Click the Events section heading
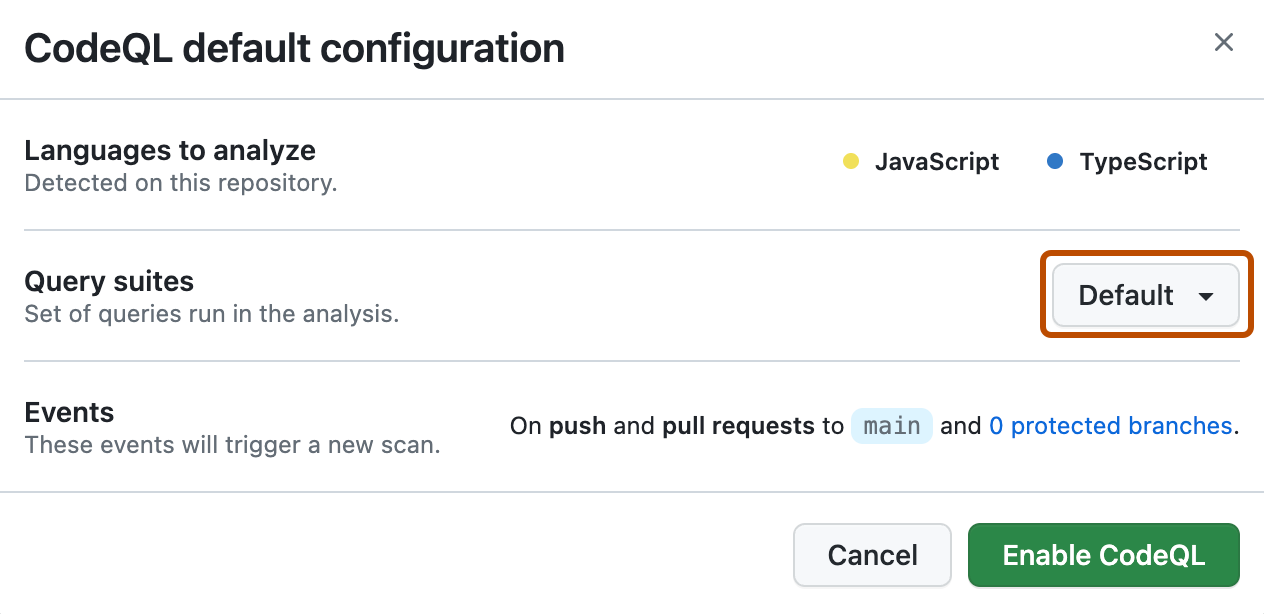The image size is (1264, 614). tap(69, 412)
